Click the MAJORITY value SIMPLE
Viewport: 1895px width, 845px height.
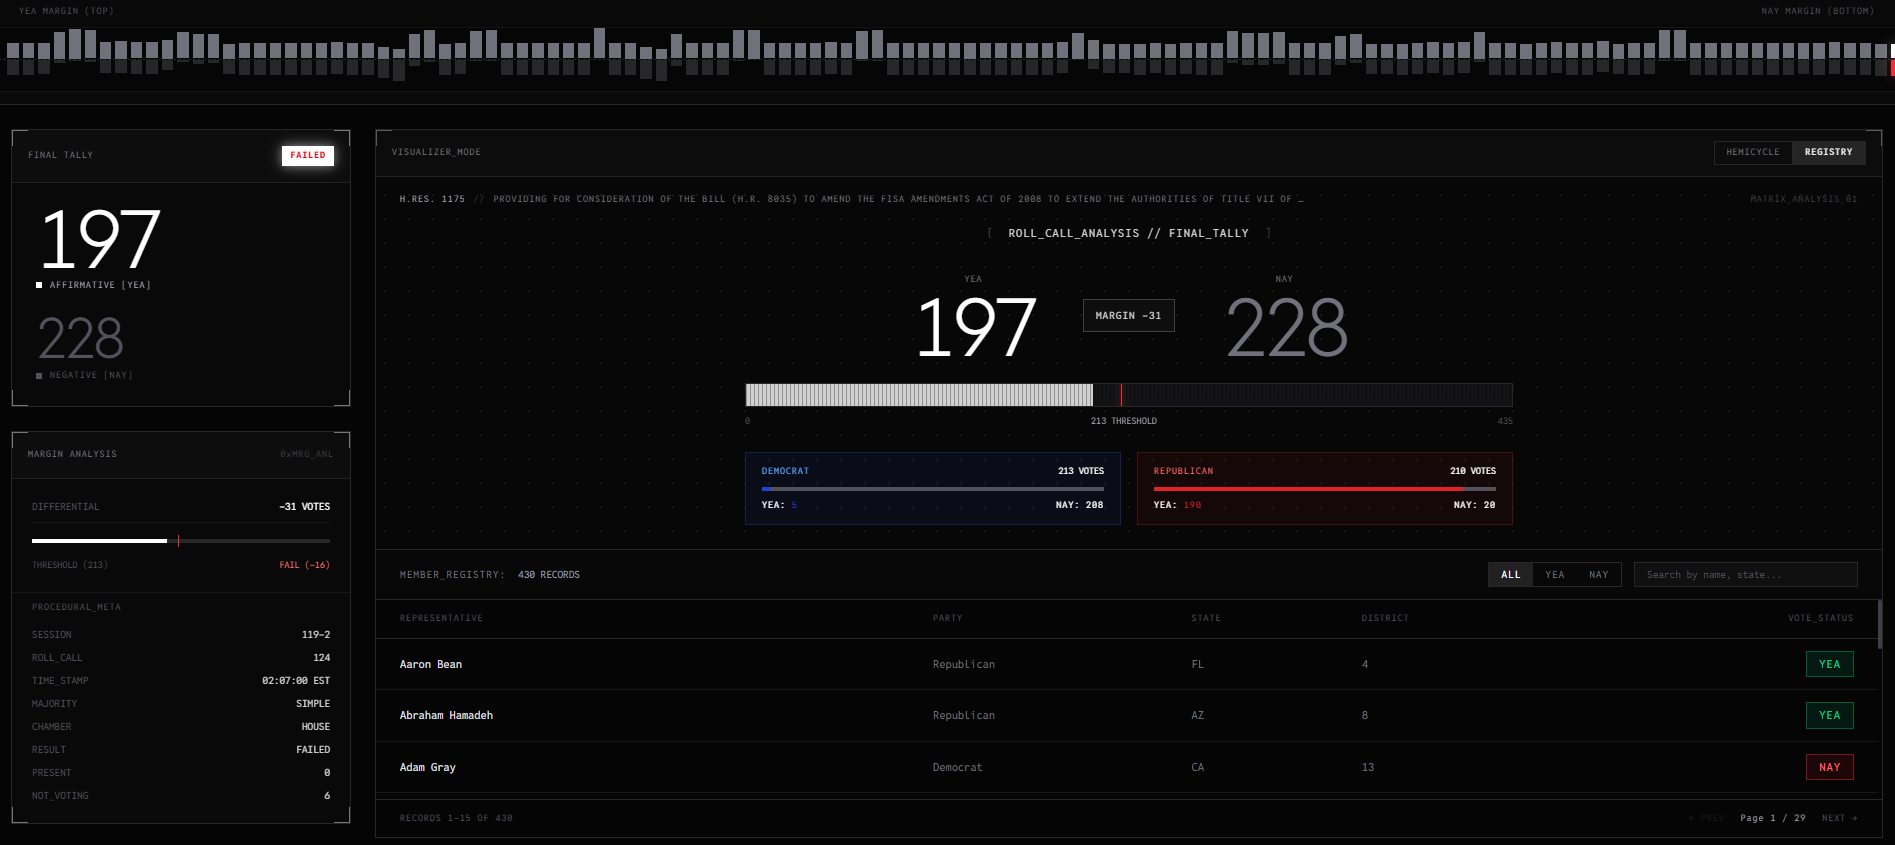coord(312,704)
